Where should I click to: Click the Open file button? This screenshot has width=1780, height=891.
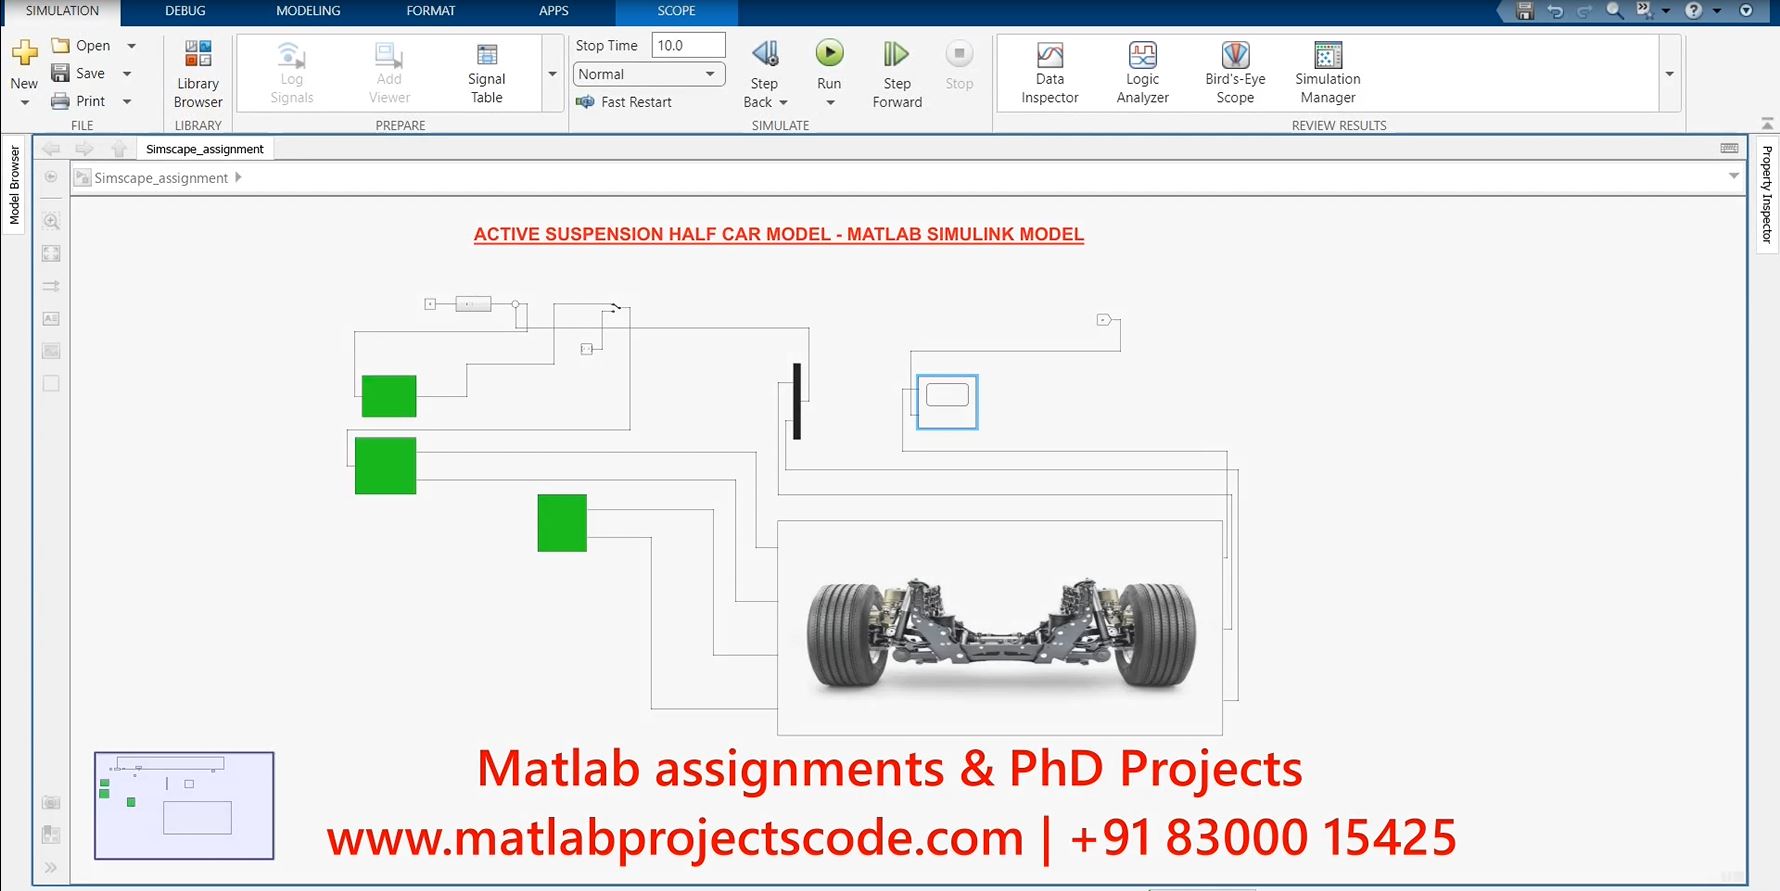click(x=82, y=46)
